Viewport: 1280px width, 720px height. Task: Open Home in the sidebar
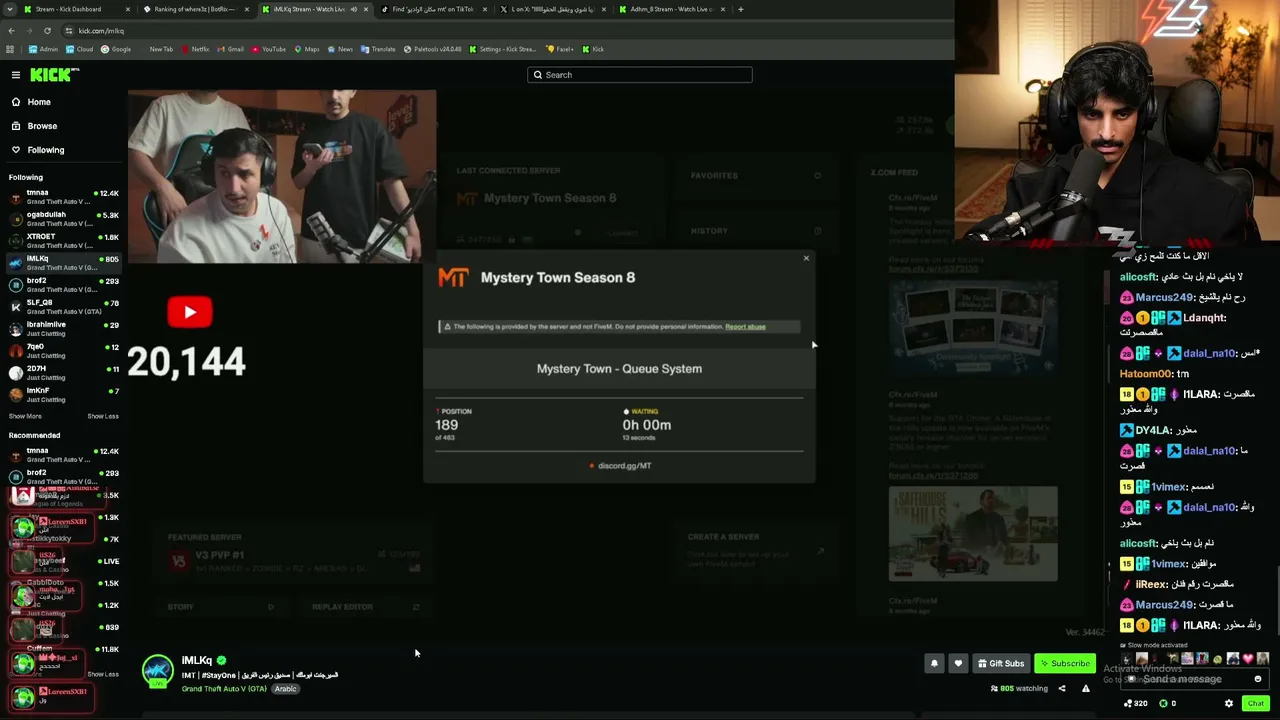32,102
